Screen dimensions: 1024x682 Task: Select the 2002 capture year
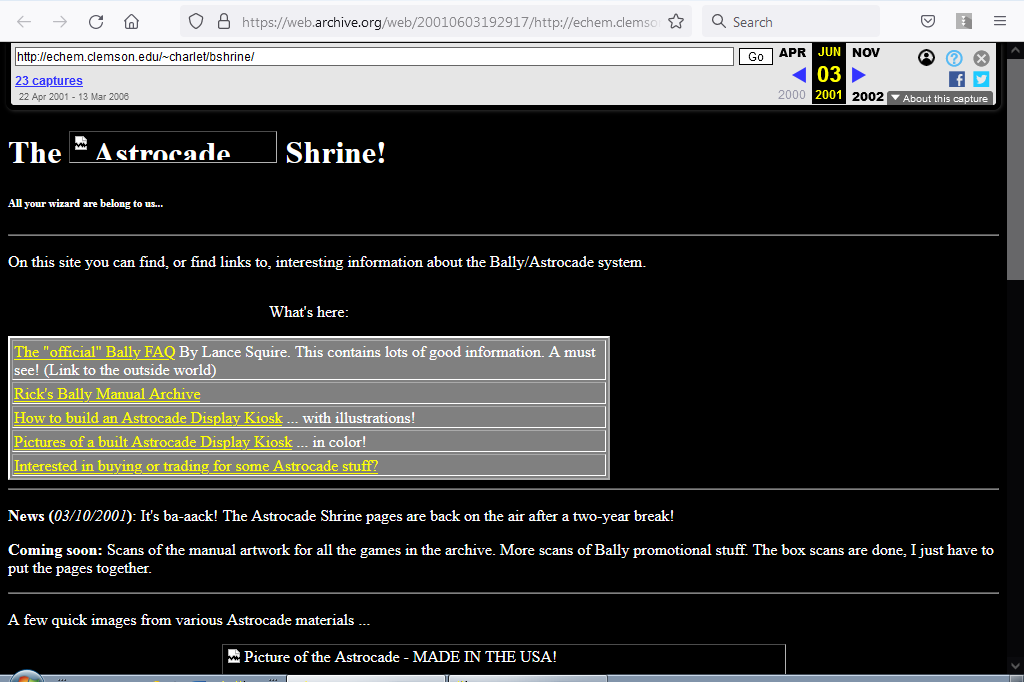[867, 96]
